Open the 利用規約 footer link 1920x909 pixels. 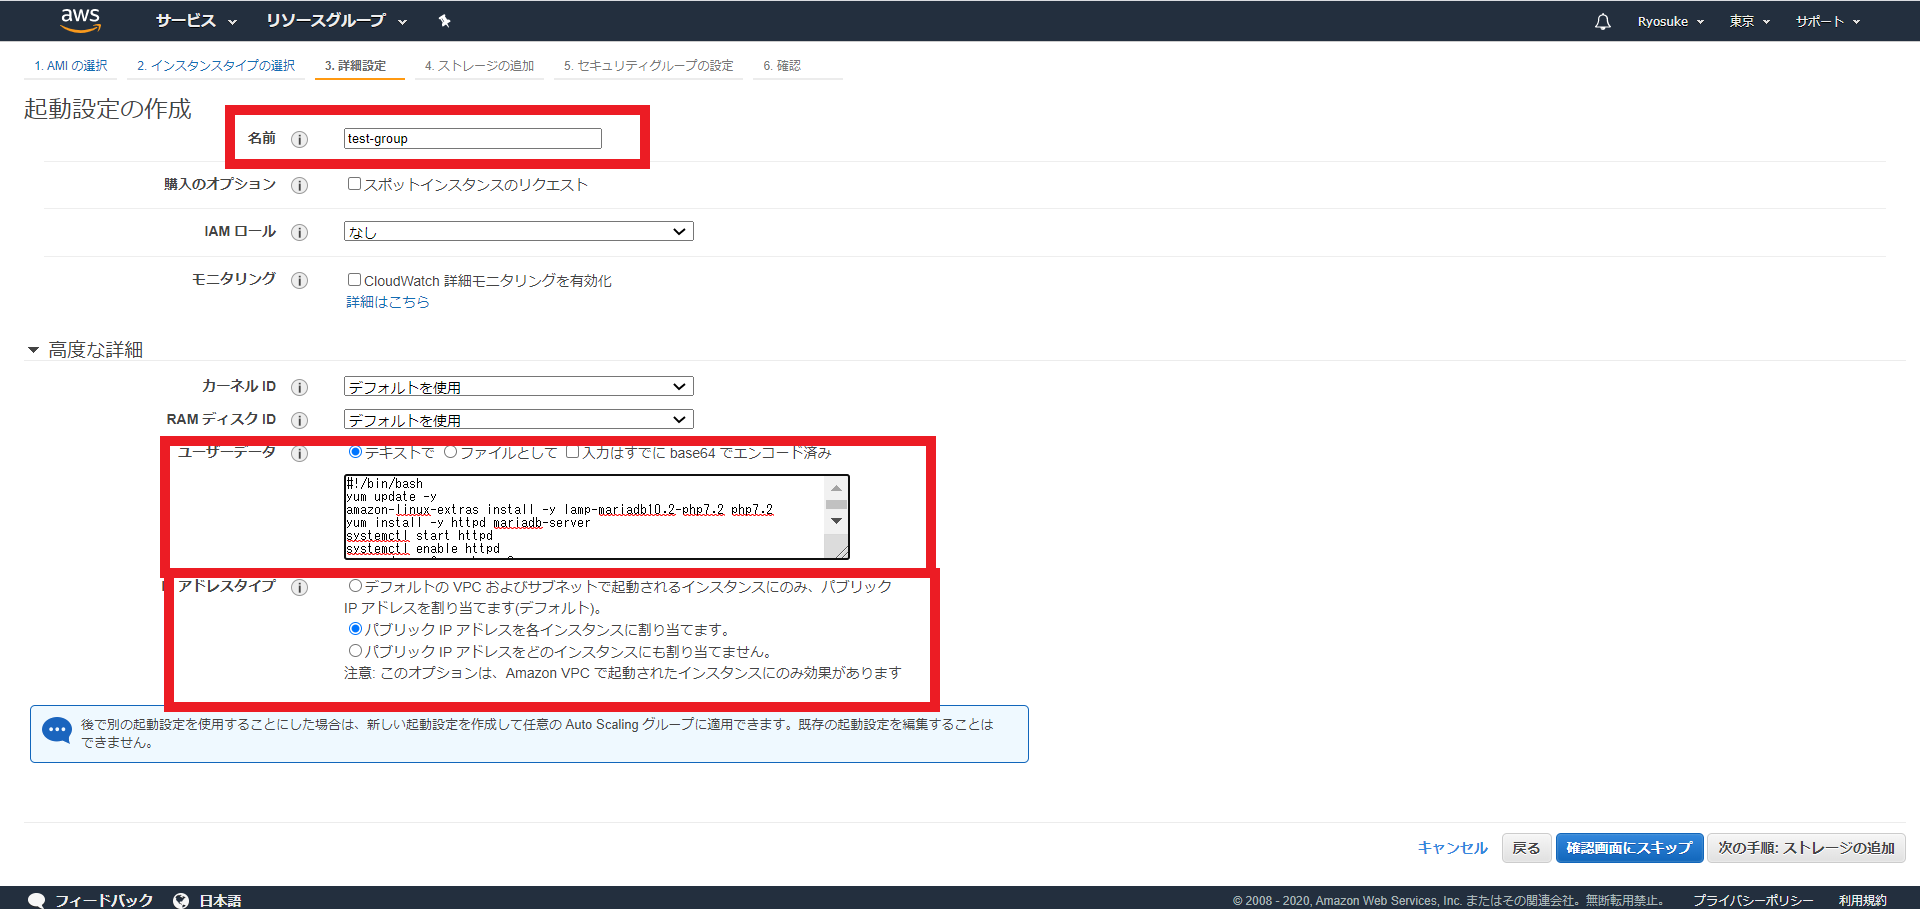1862,901
